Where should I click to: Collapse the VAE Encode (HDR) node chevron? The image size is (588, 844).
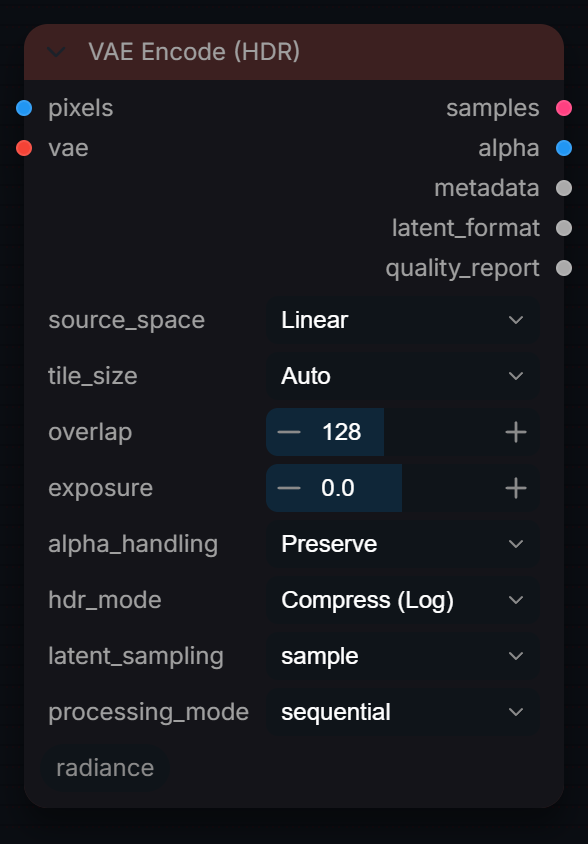point(57,52)
